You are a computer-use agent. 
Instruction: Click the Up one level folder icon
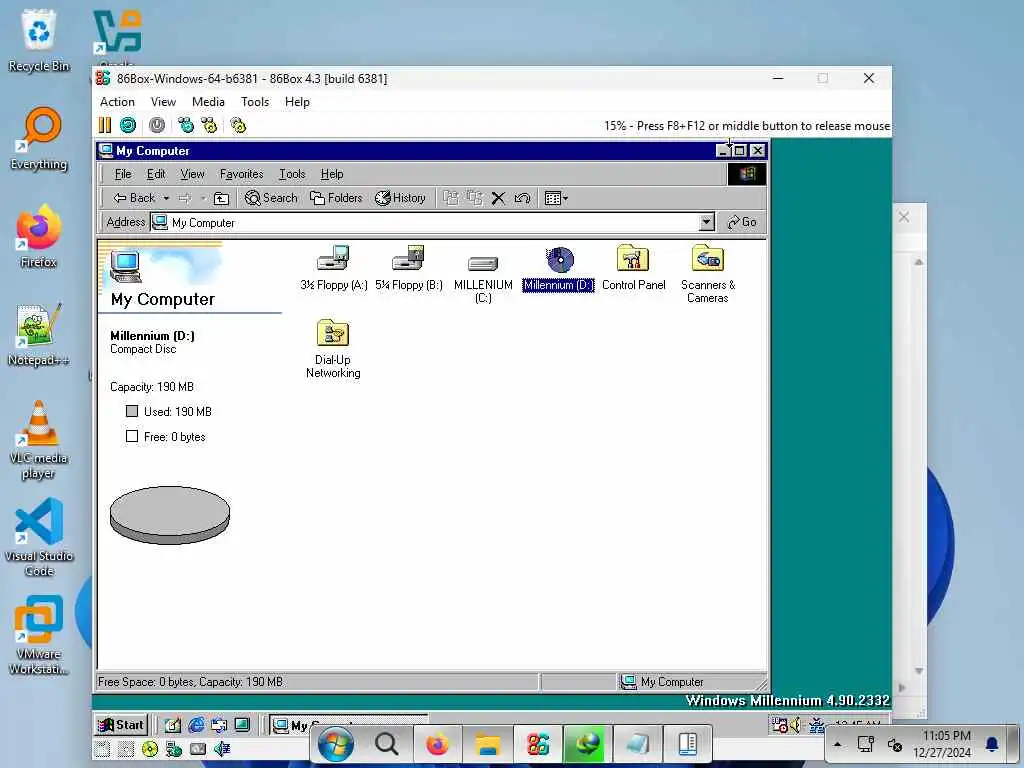tap(221, 198)
